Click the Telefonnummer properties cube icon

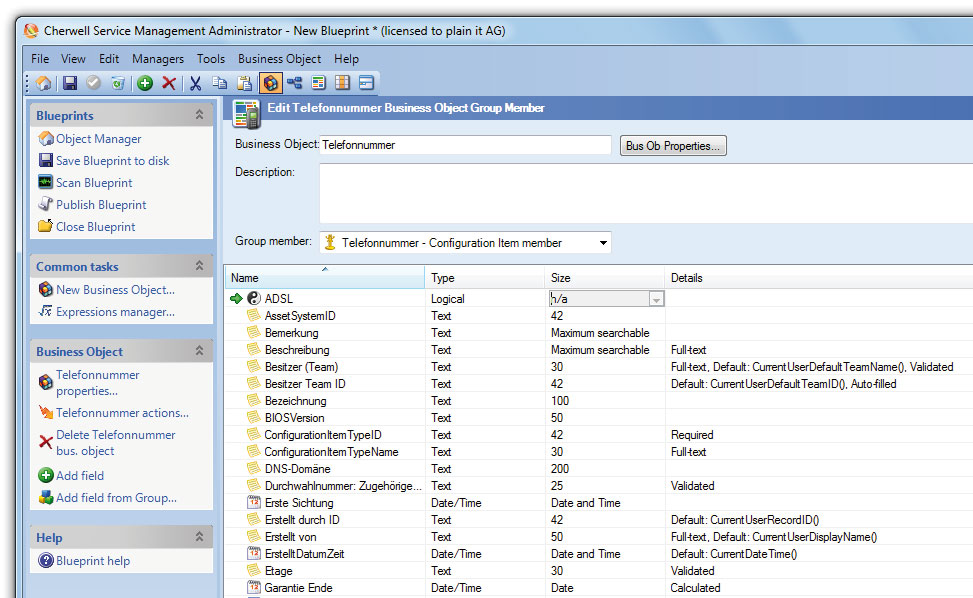pos(46,382)
